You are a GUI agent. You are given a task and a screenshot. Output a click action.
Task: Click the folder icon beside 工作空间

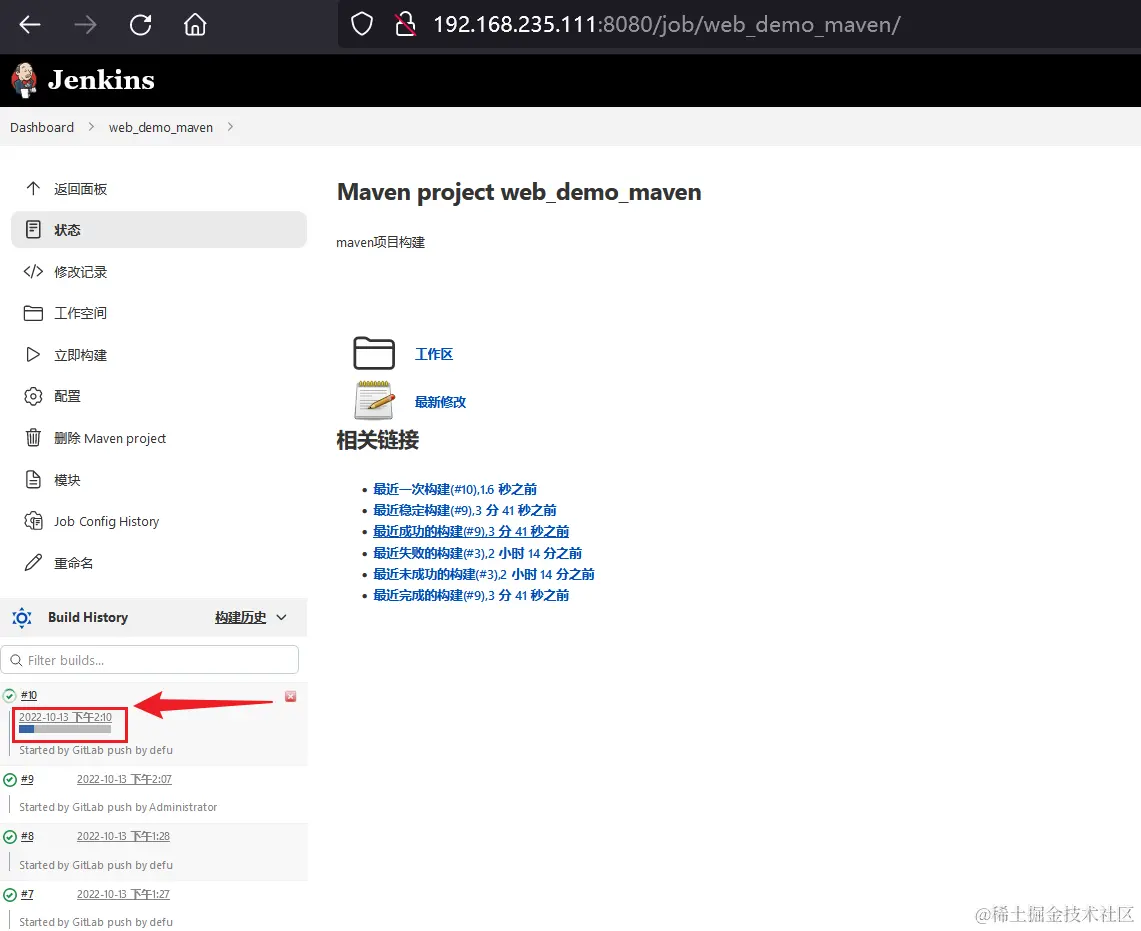(33, 313)
